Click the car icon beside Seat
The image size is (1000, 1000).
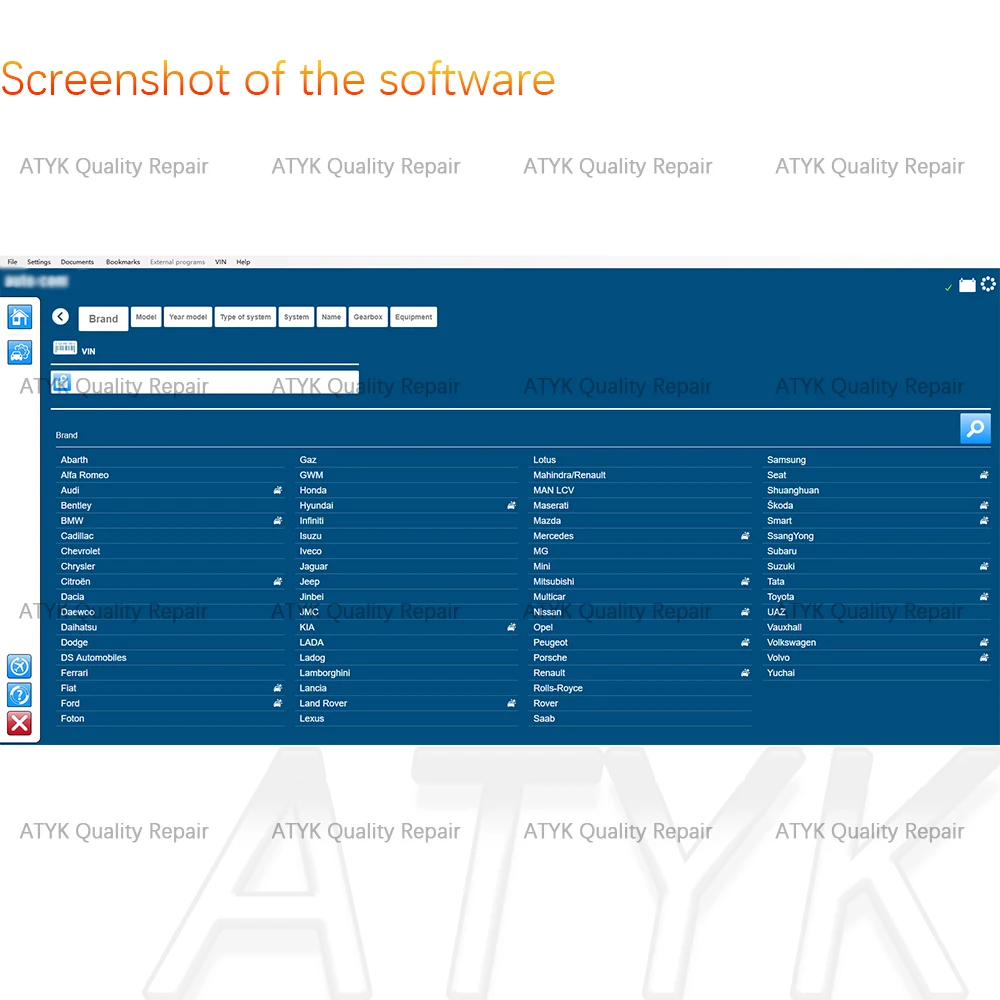pyautogui.click(x=984, y=475)
